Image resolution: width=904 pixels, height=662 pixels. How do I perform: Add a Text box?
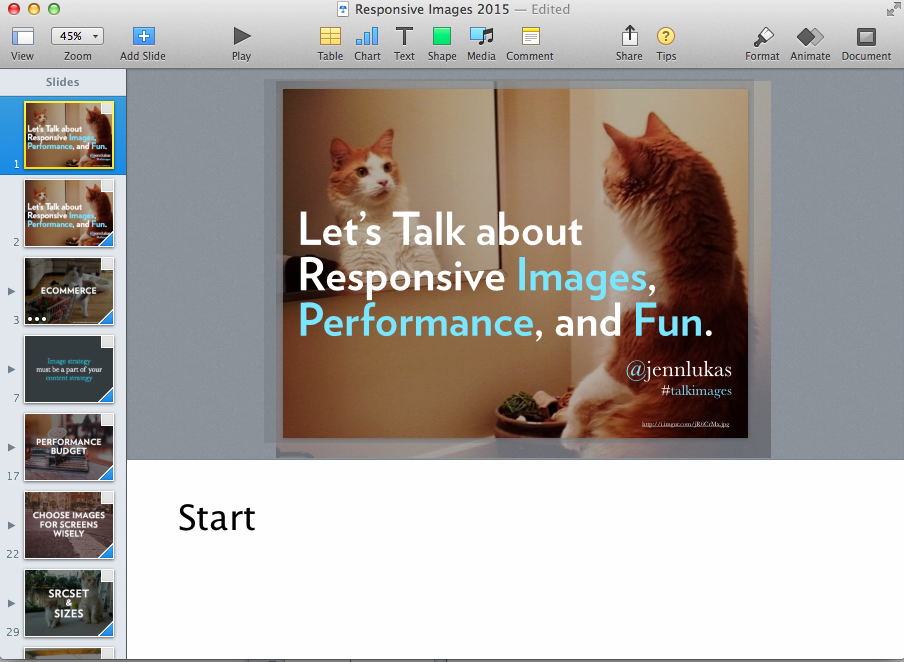click(x=404, y=37)
